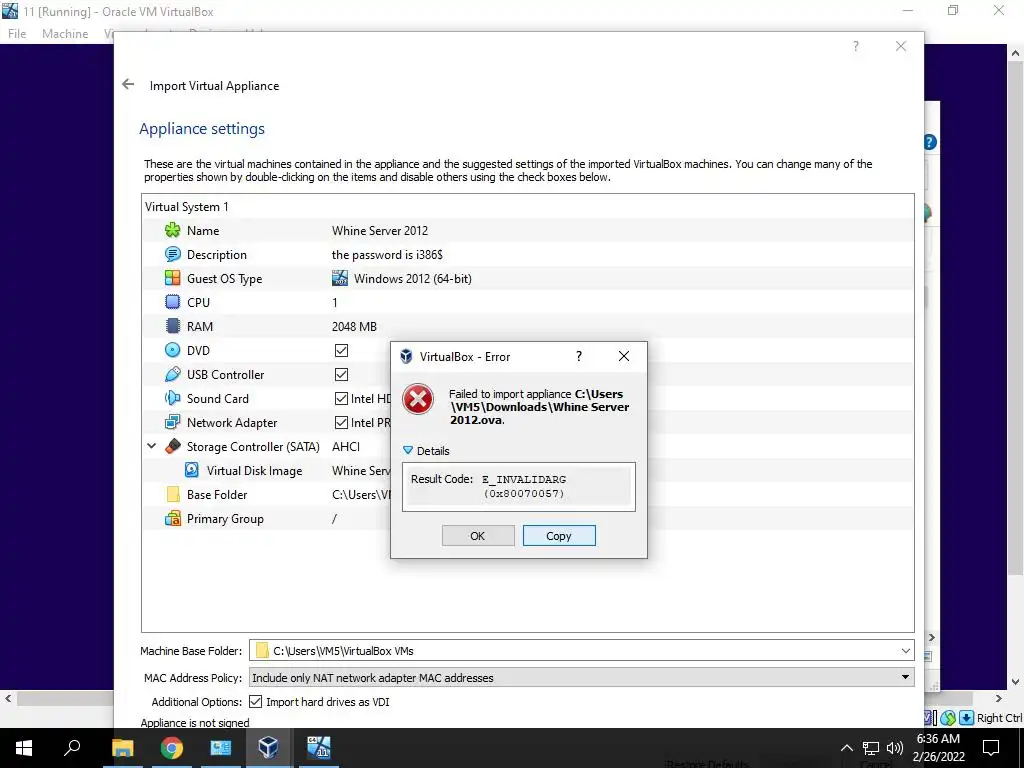Click the Guest OS Type row icon

(172, 278)
